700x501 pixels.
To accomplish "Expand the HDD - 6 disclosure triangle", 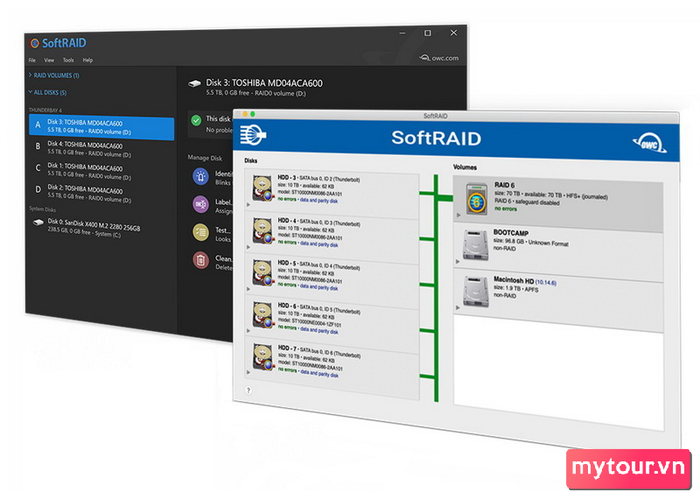I will point(249,331).
